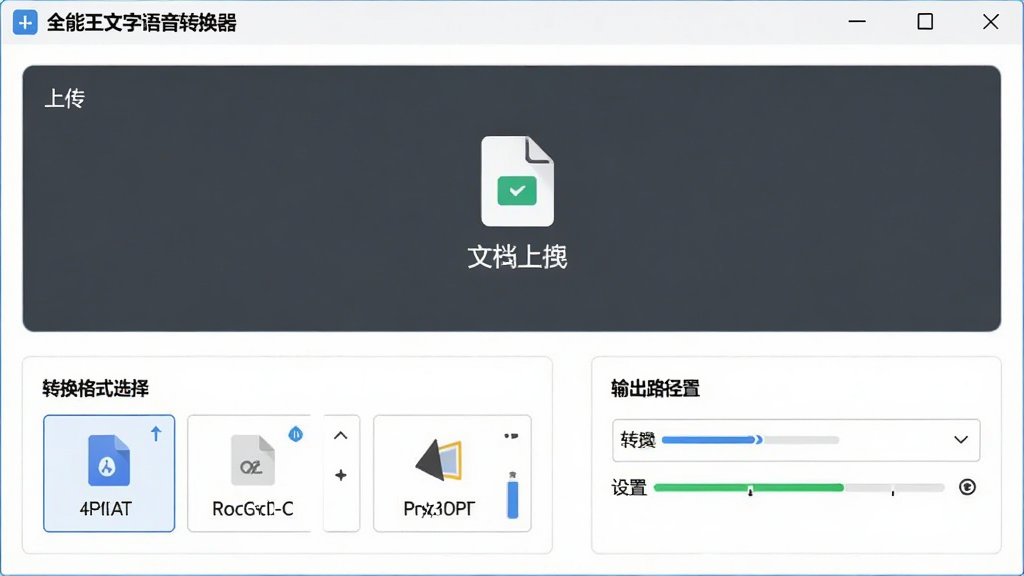Image resolution: width=1024 pixels, height=576 pixels.
Task: Select the RocGxD-C format card
Action: tap(249, 473)
